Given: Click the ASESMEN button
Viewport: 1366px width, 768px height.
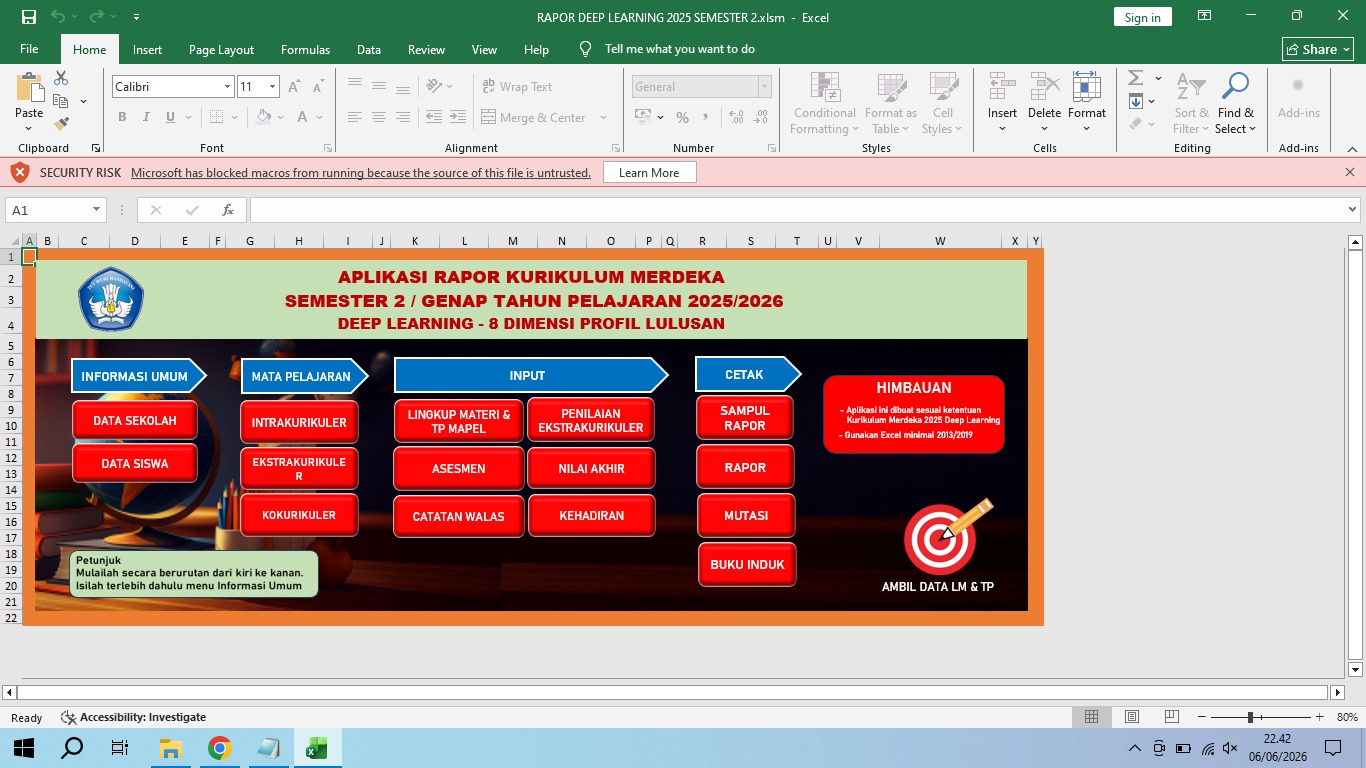Looking at the screenshot, I should [x=459, y=469].
